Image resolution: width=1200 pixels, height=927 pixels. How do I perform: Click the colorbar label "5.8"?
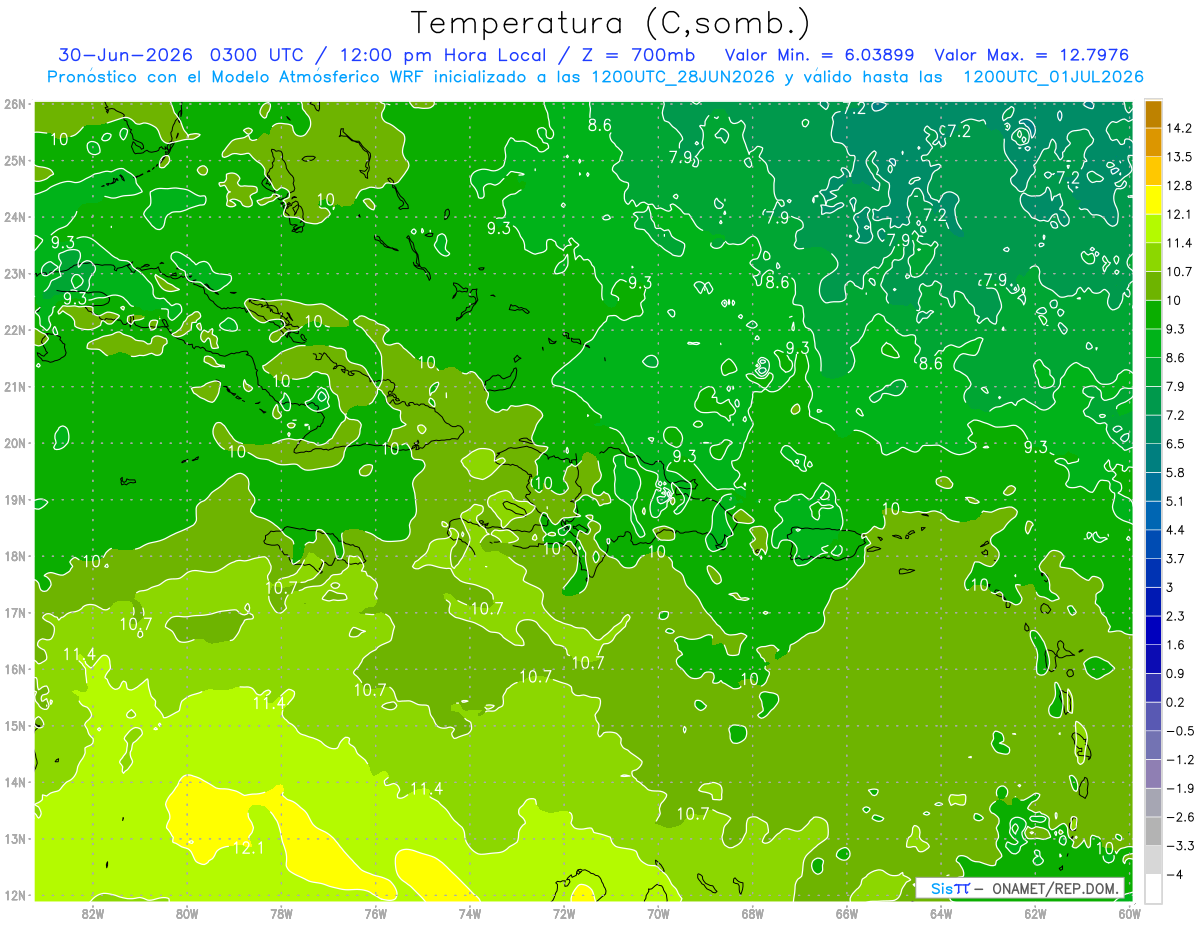click(1175, 473)
